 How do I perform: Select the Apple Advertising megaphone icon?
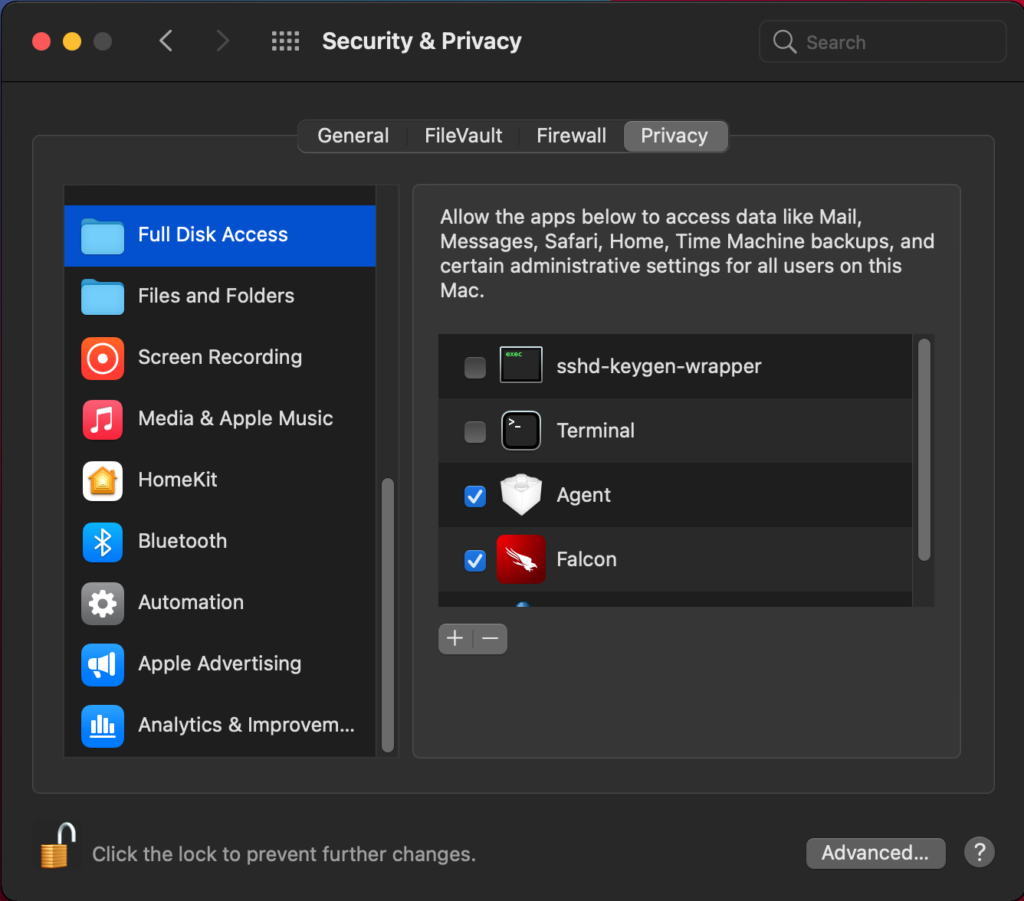102,664
